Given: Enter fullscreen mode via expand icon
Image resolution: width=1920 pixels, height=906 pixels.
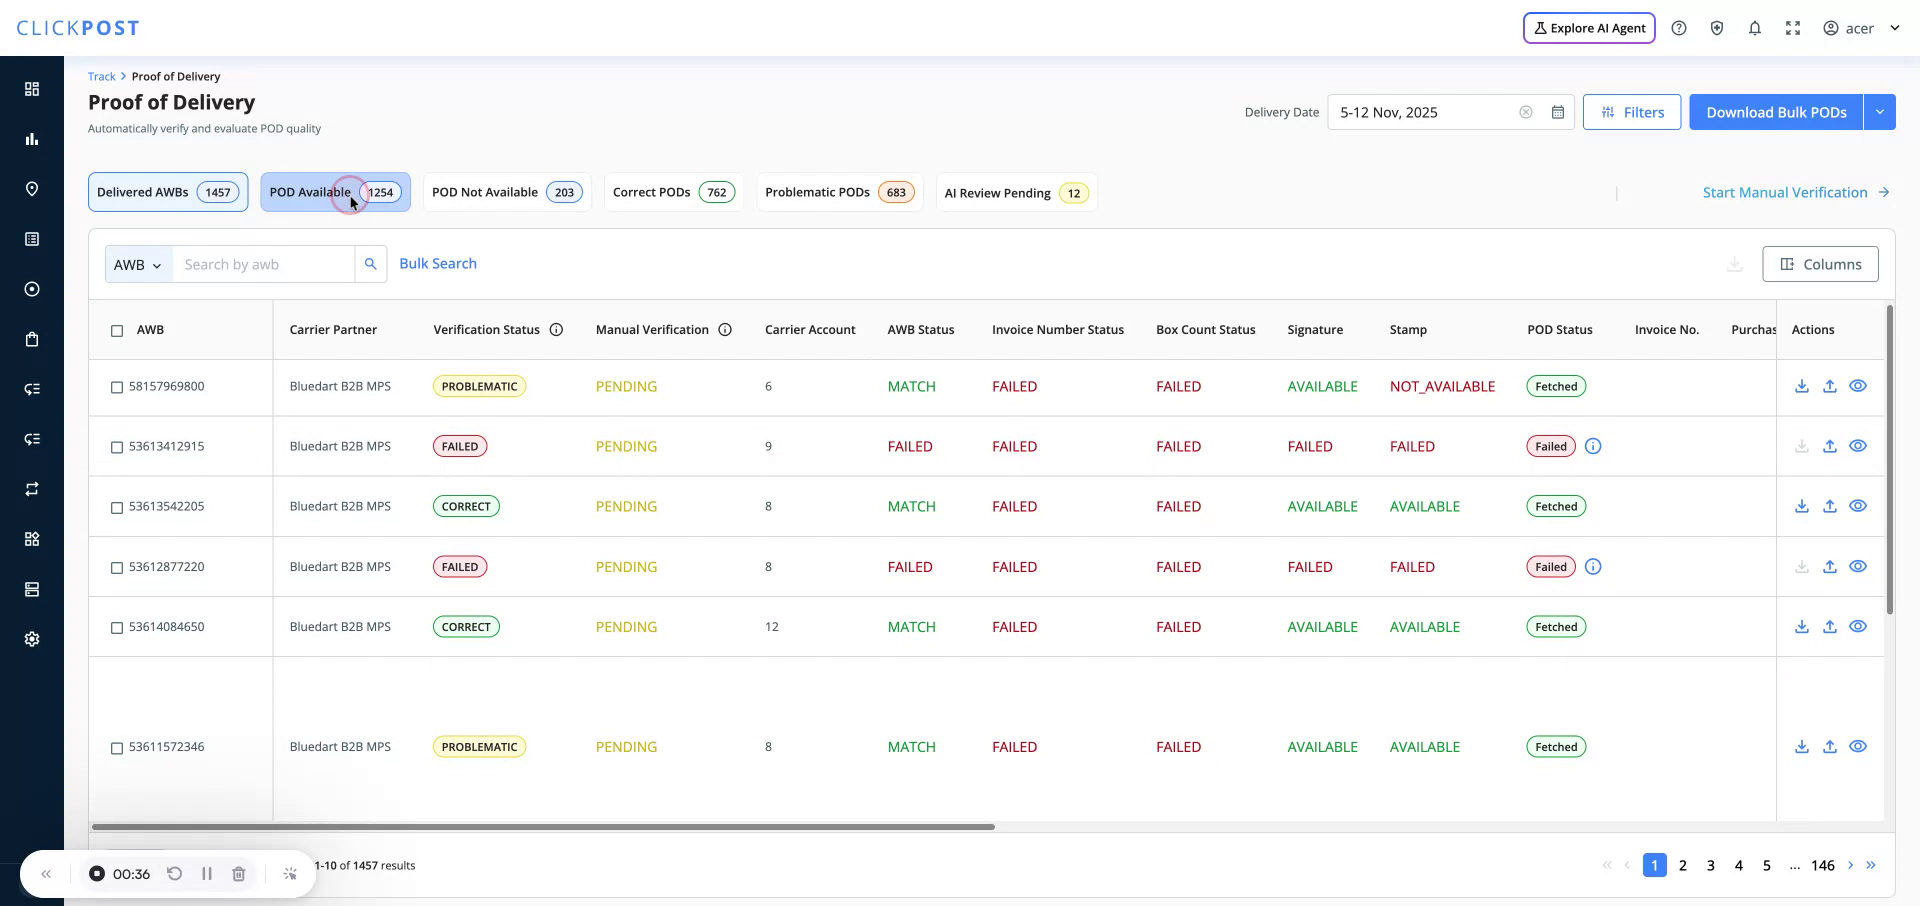Looking at the screenshot, I should coord(1793,27).
